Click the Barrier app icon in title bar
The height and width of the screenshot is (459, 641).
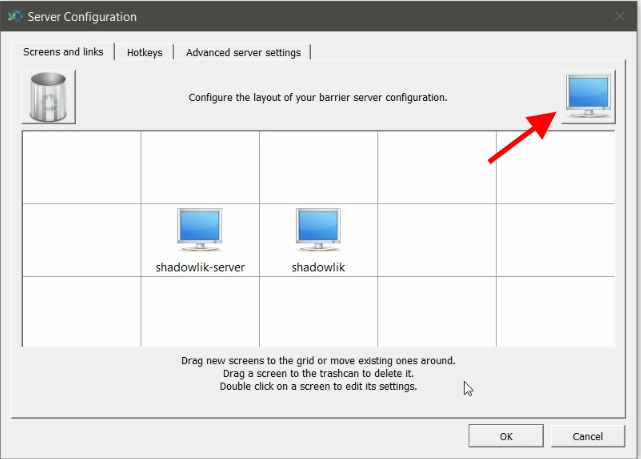pyautogui.click(x=15, y=17)
